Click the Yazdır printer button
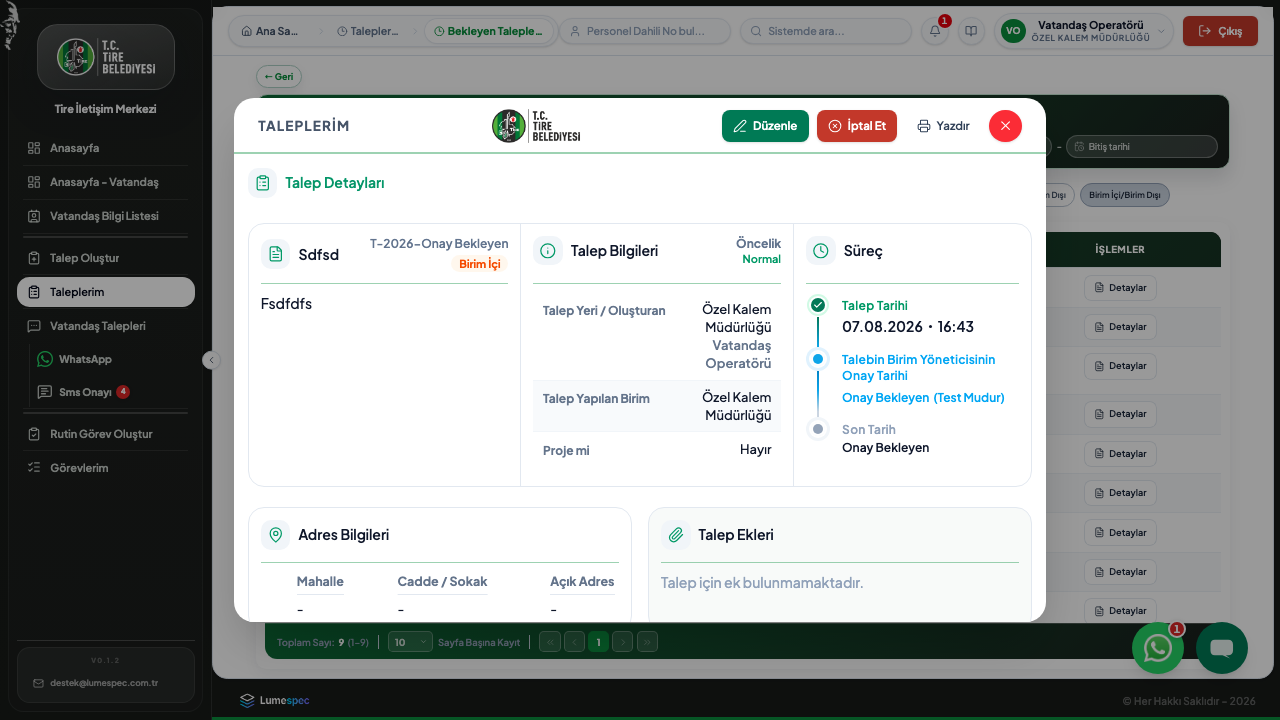Image resolution: width=1280 pixels, height=720 pixels. click(x=943, y=126)
